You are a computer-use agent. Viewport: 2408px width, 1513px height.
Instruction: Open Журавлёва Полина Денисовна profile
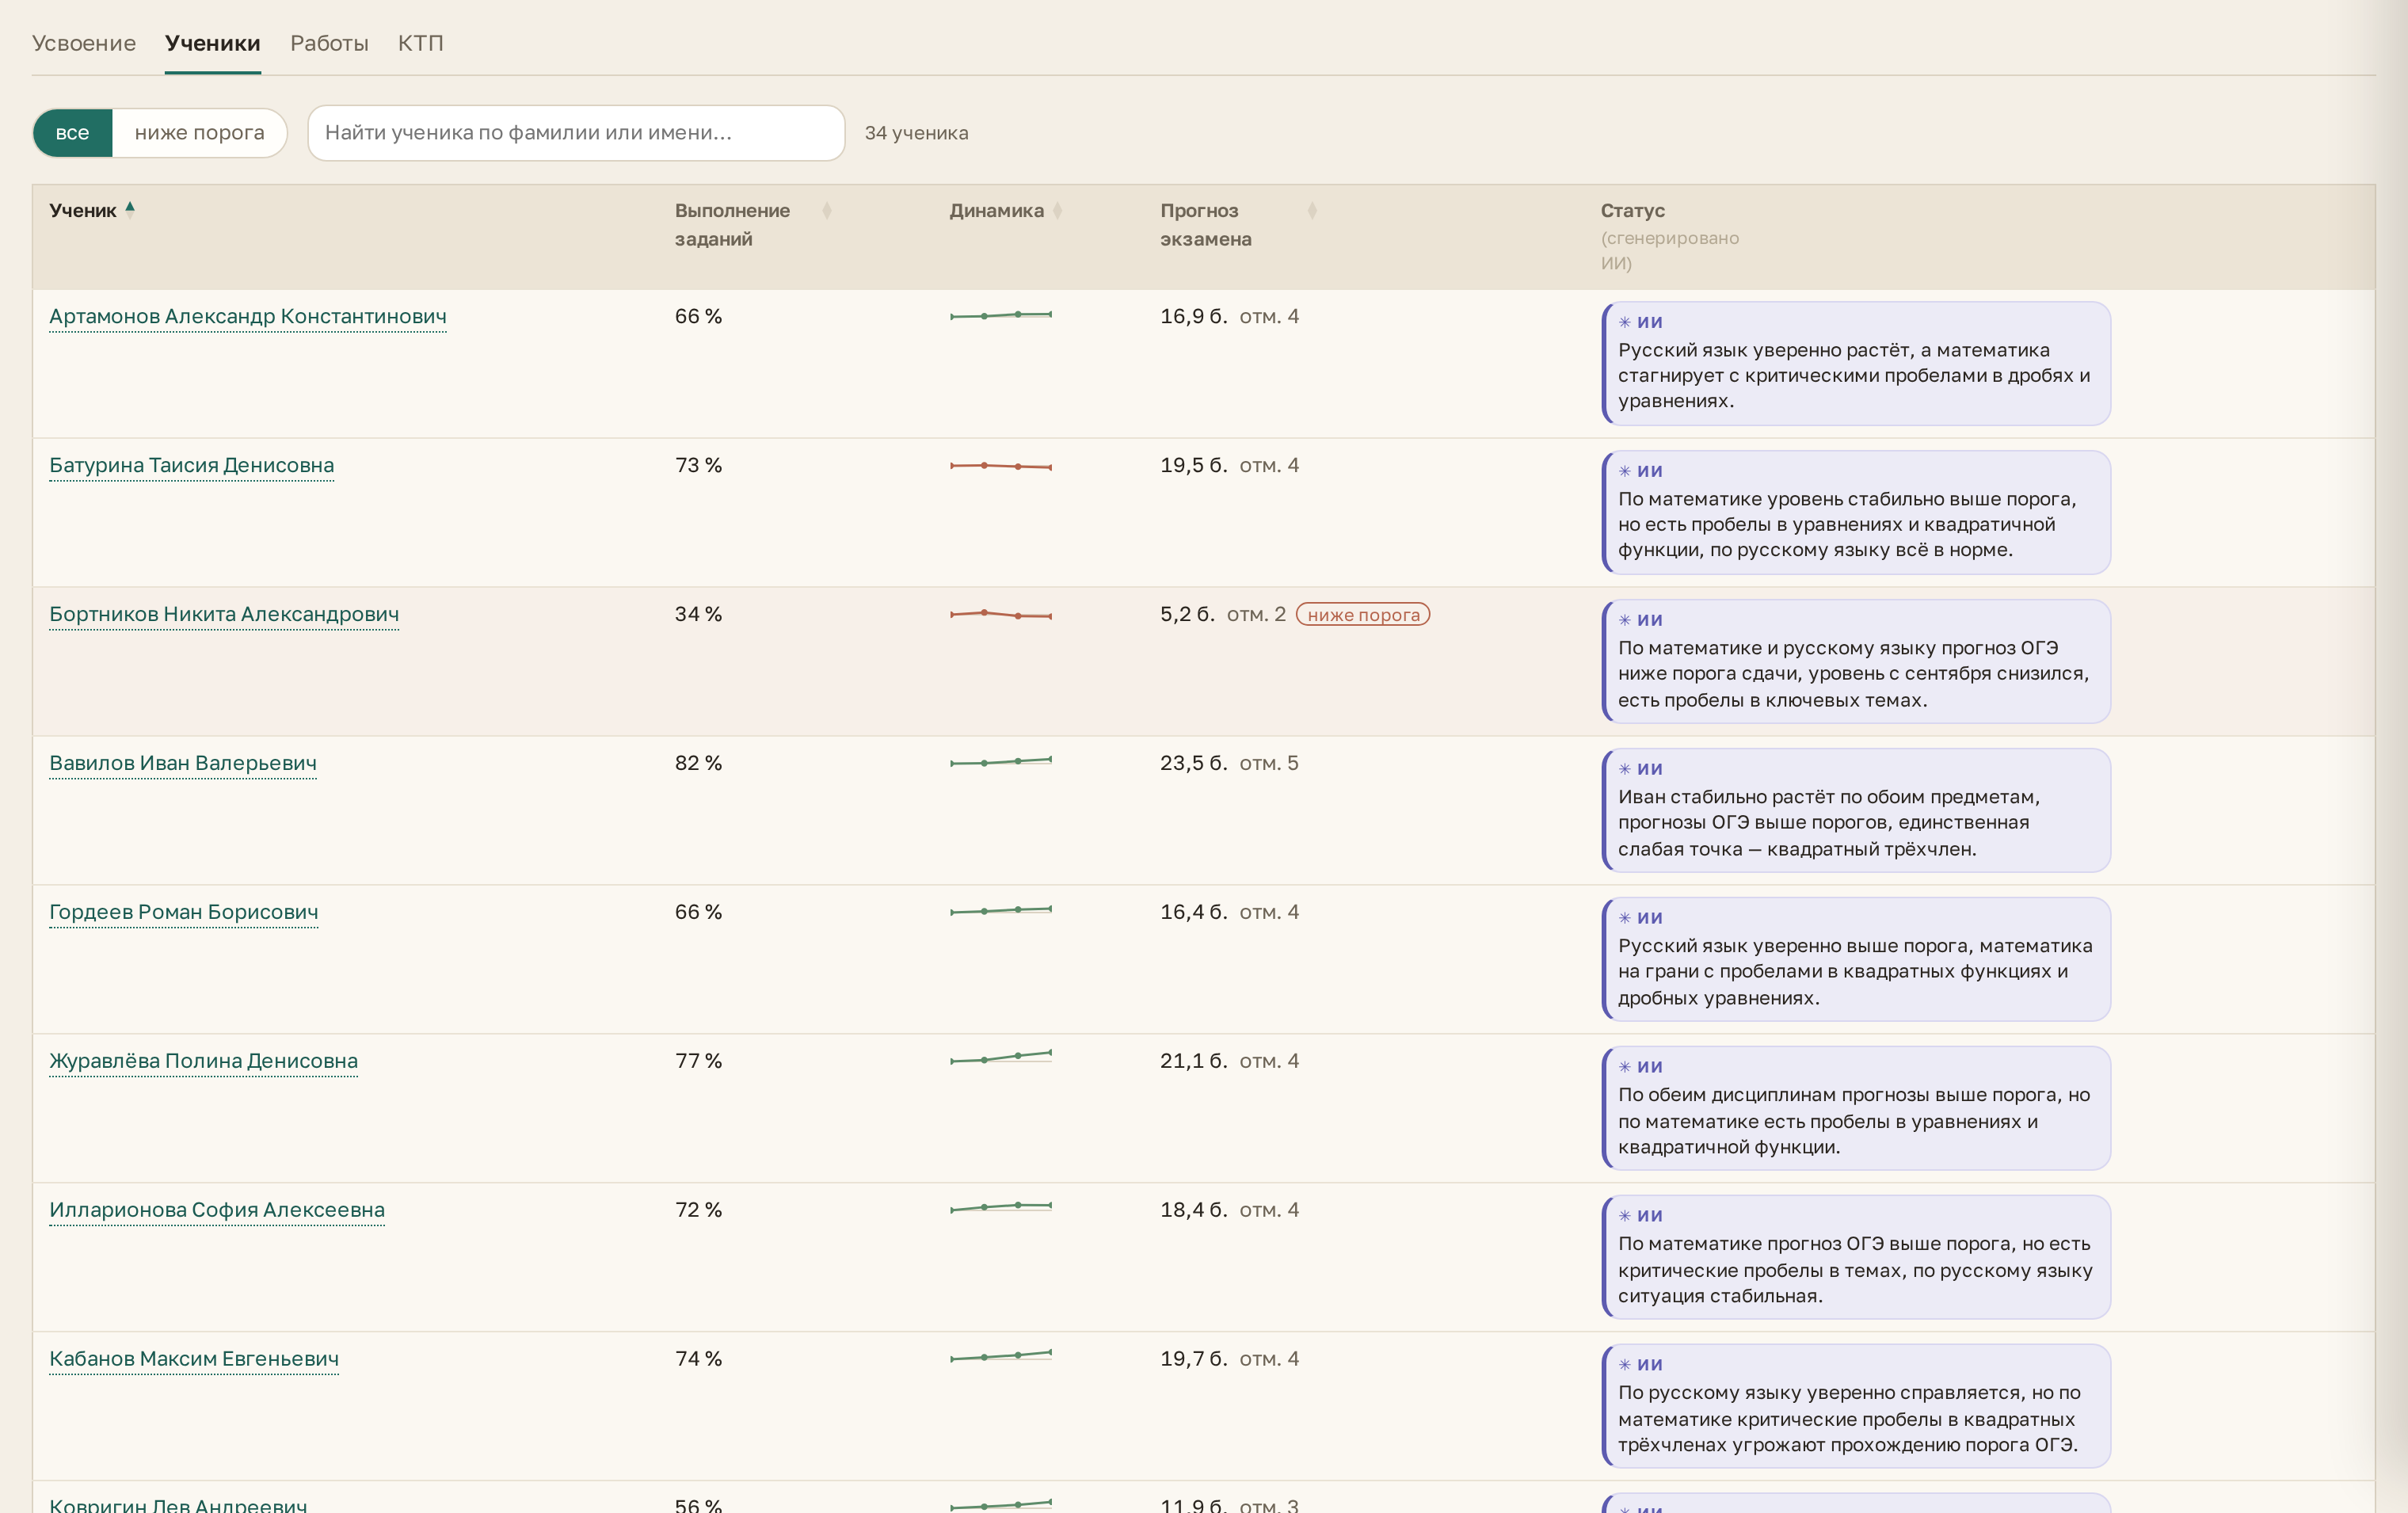click(204, 1062)
